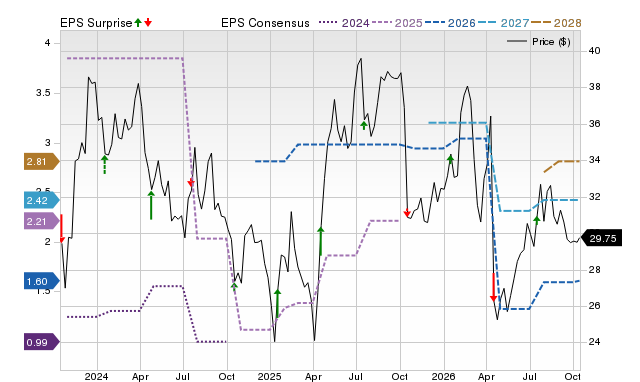Click the 2025 EPS consensus legend entry
The width and height of the screenshot is (640, 382).
(x=397, y=23)
